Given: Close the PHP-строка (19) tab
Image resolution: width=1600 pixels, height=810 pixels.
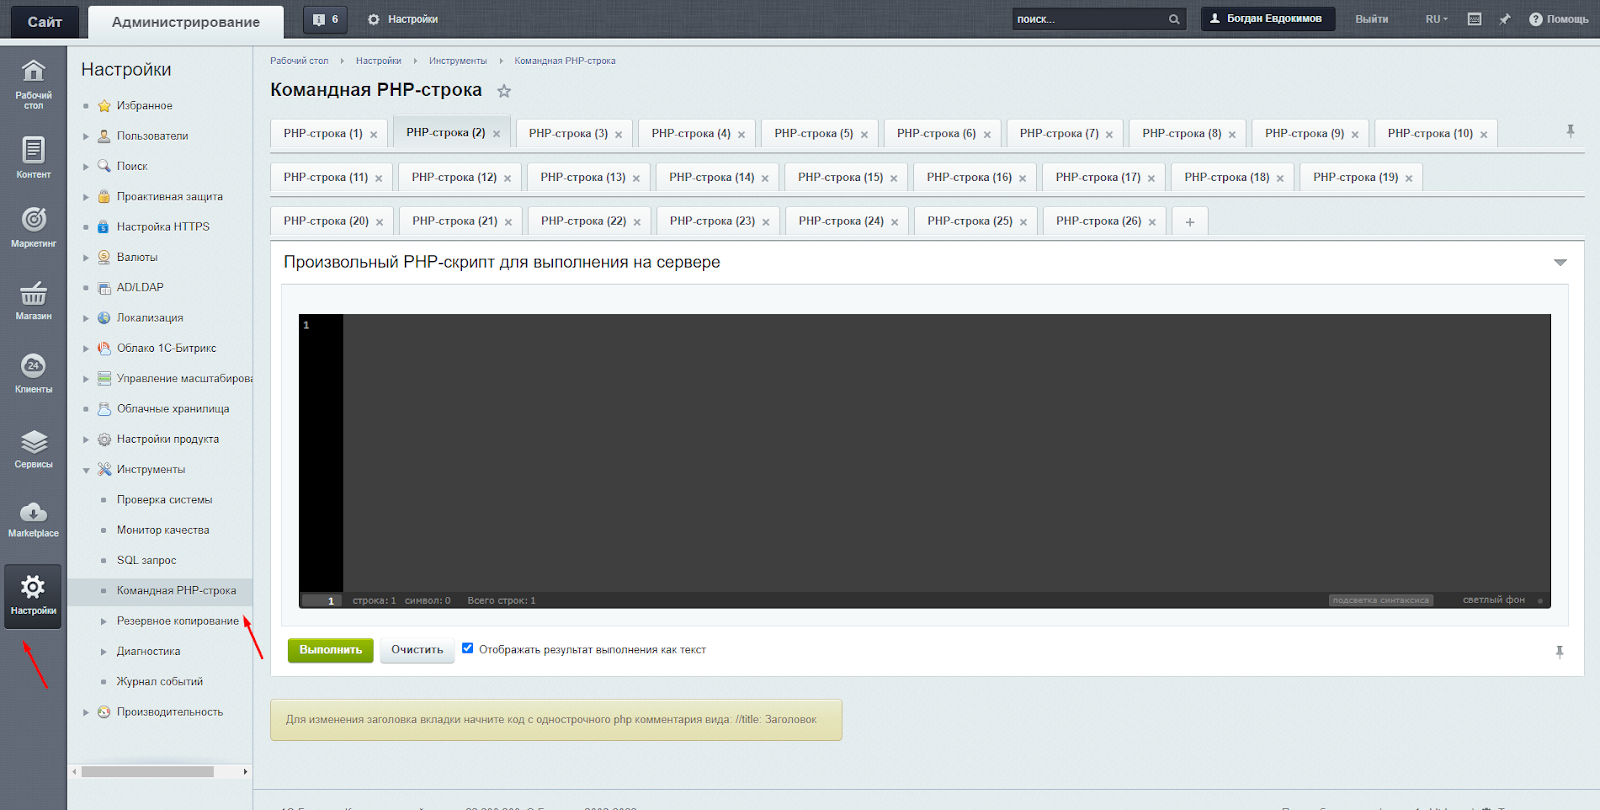Looking at the screenshot, I should [1409, 179].
